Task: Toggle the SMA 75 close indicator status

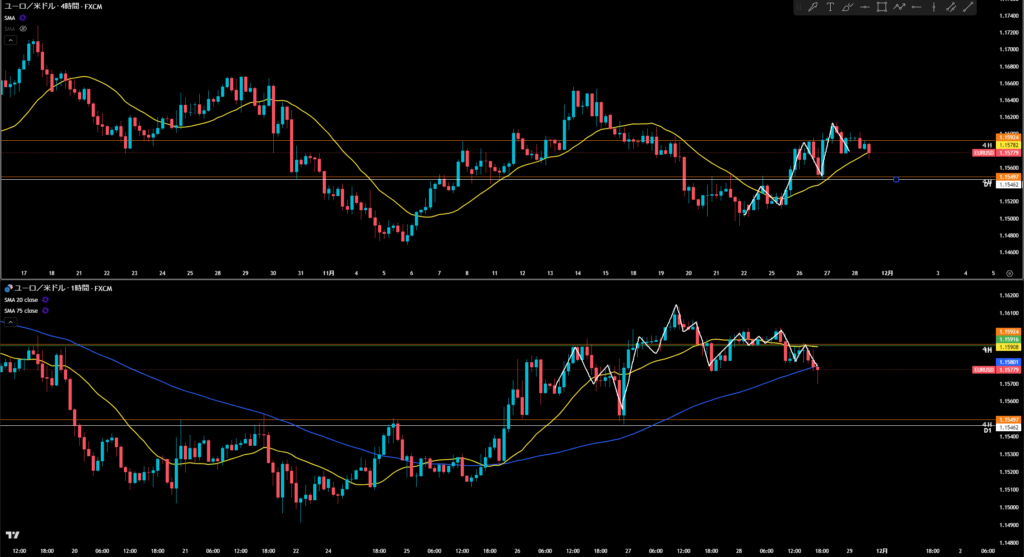Action: pyautogui.click(x=43, y=311)
